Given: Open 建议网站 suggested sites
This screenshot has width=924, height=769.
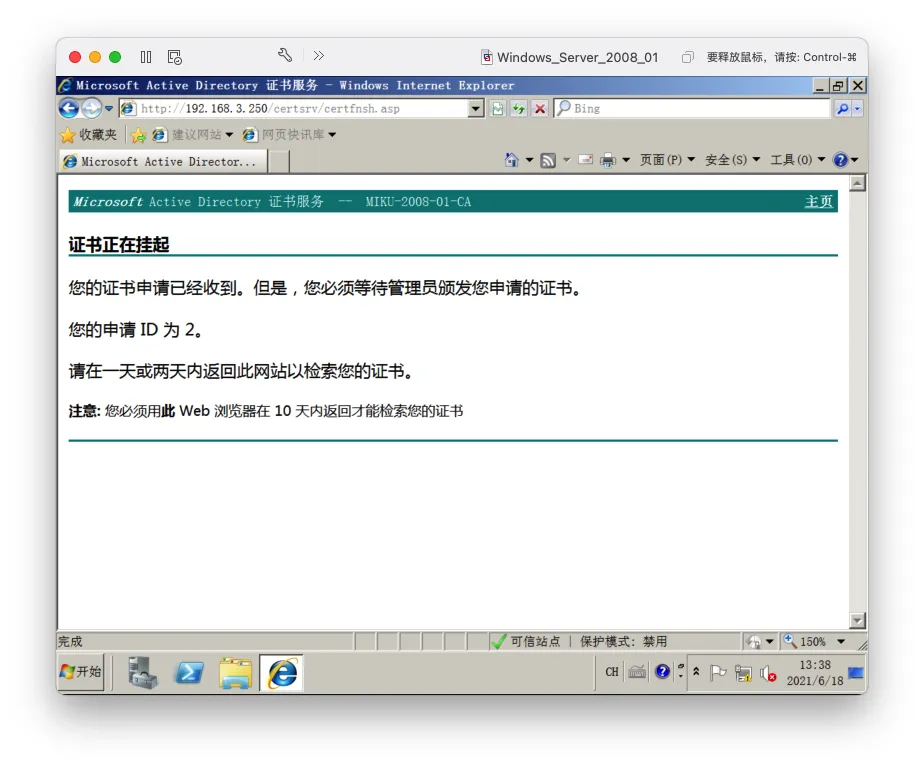Looking at the screenshot, I should (193, 135).
